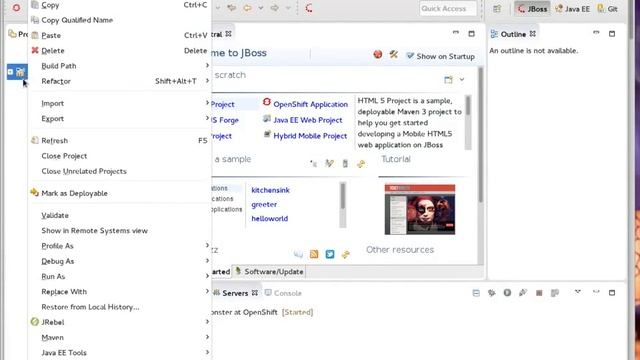Select Copy in the context menu
Image resolution: width=640 pixels, height=360 pixels.
tap(119, 5)
